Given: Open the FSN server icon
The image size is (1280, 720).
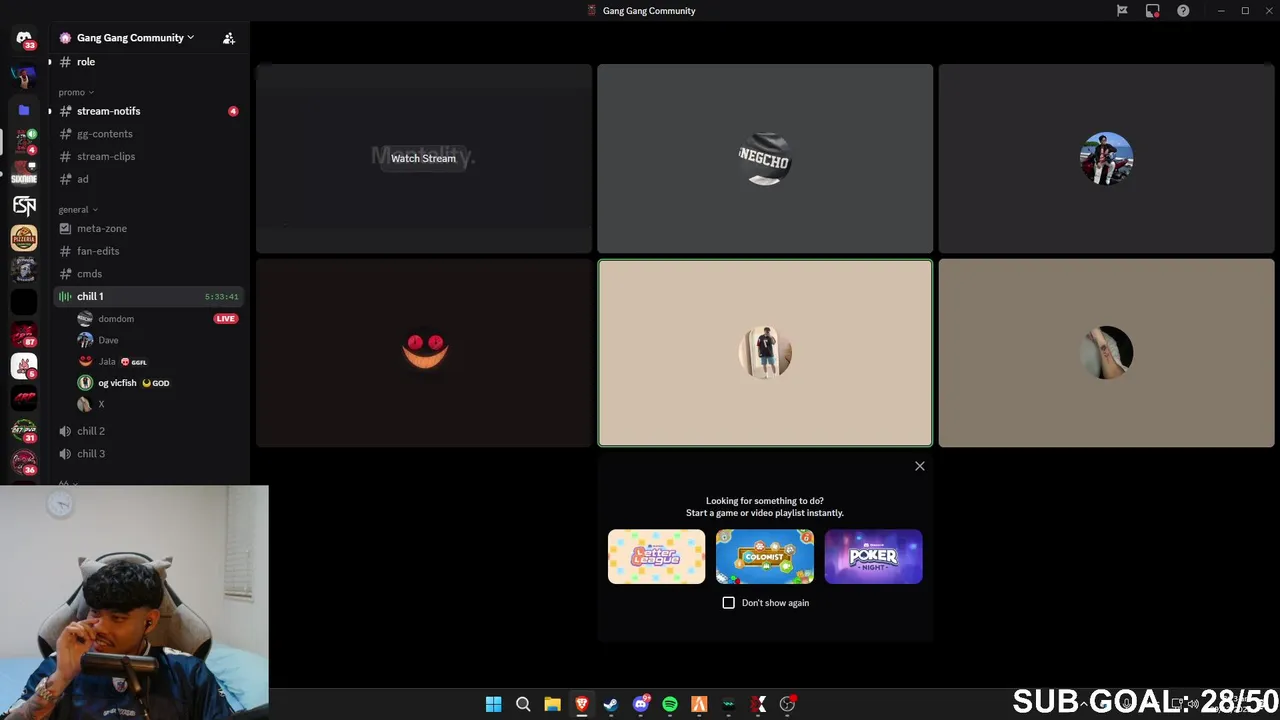Looking at the screenshot, I should 24,206.
